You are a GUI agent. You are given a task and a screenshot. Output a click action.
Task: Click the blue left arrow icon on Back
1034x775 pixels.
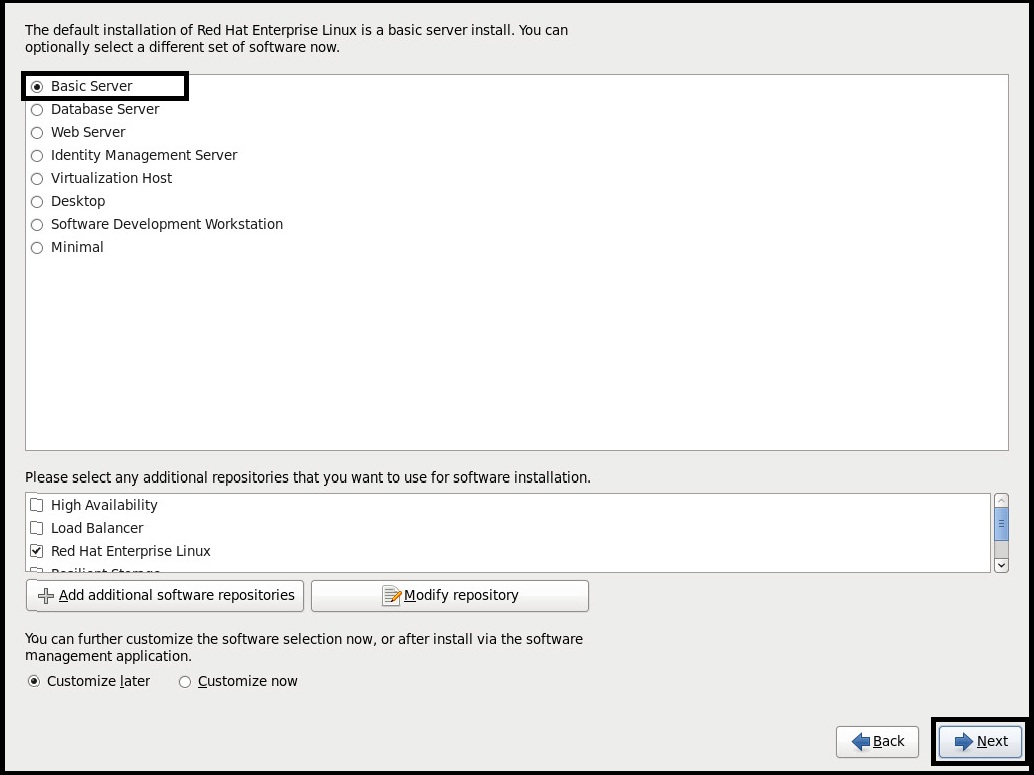tap(860, 742)
